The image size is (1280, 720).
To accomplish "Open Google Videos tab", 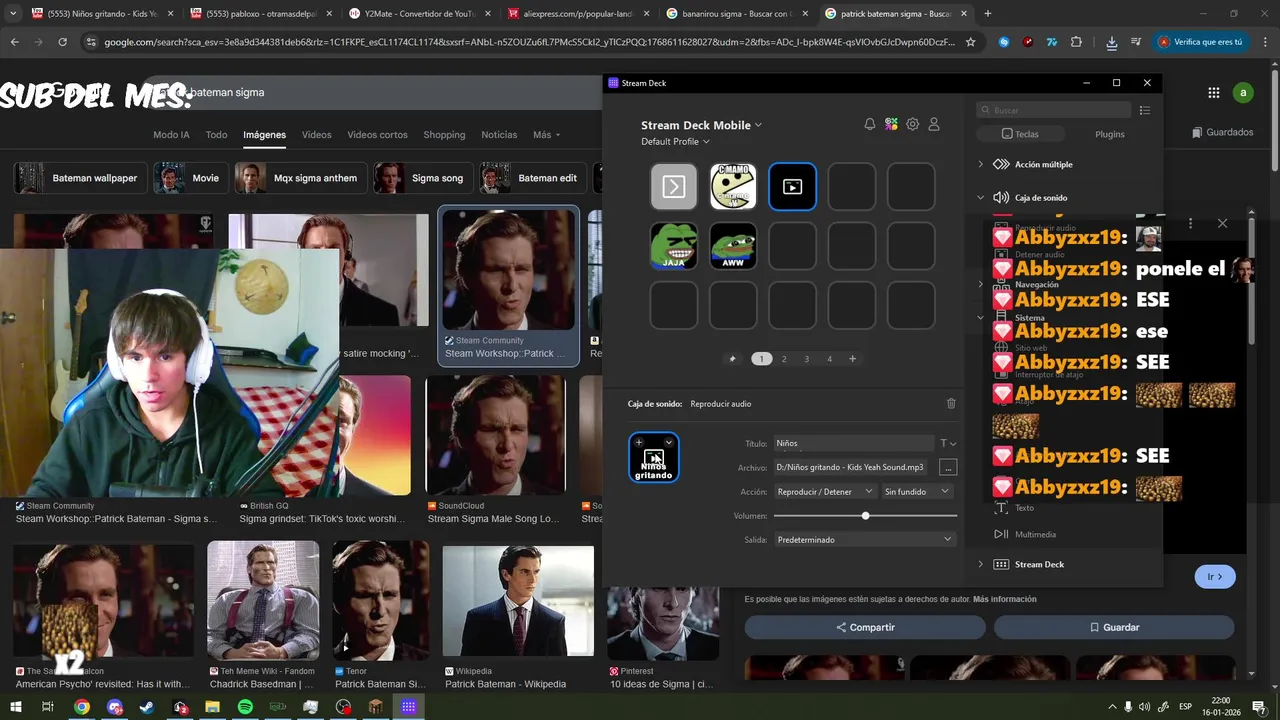I will click(x=316, y=135).
